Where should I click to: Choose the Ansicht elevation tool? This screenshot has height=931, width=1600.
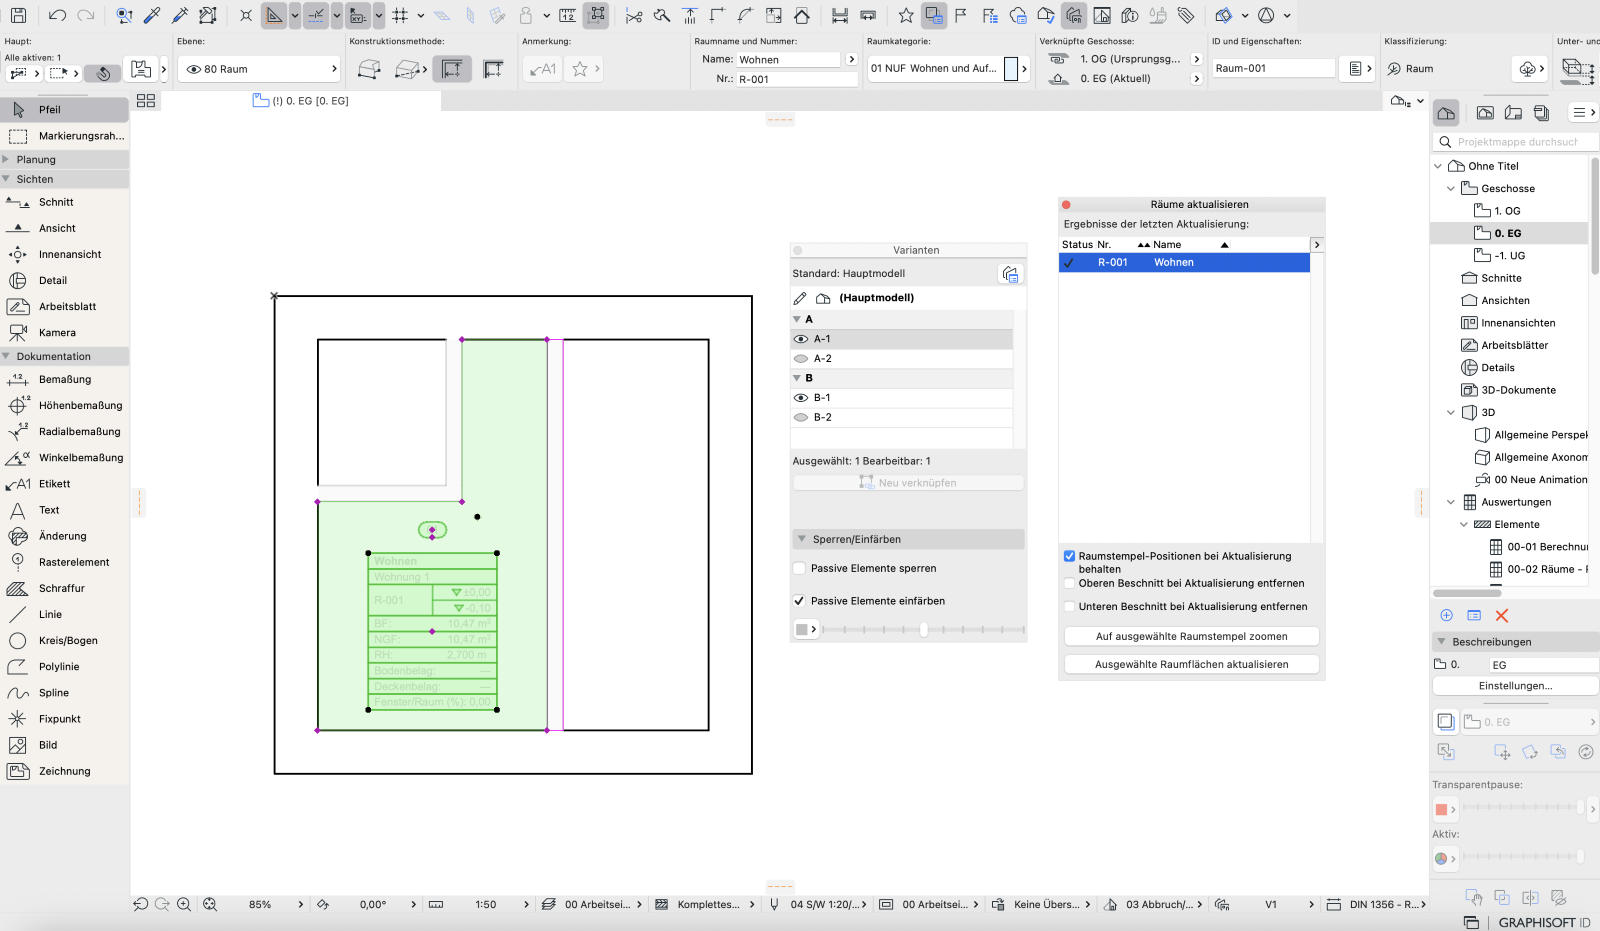64,228
